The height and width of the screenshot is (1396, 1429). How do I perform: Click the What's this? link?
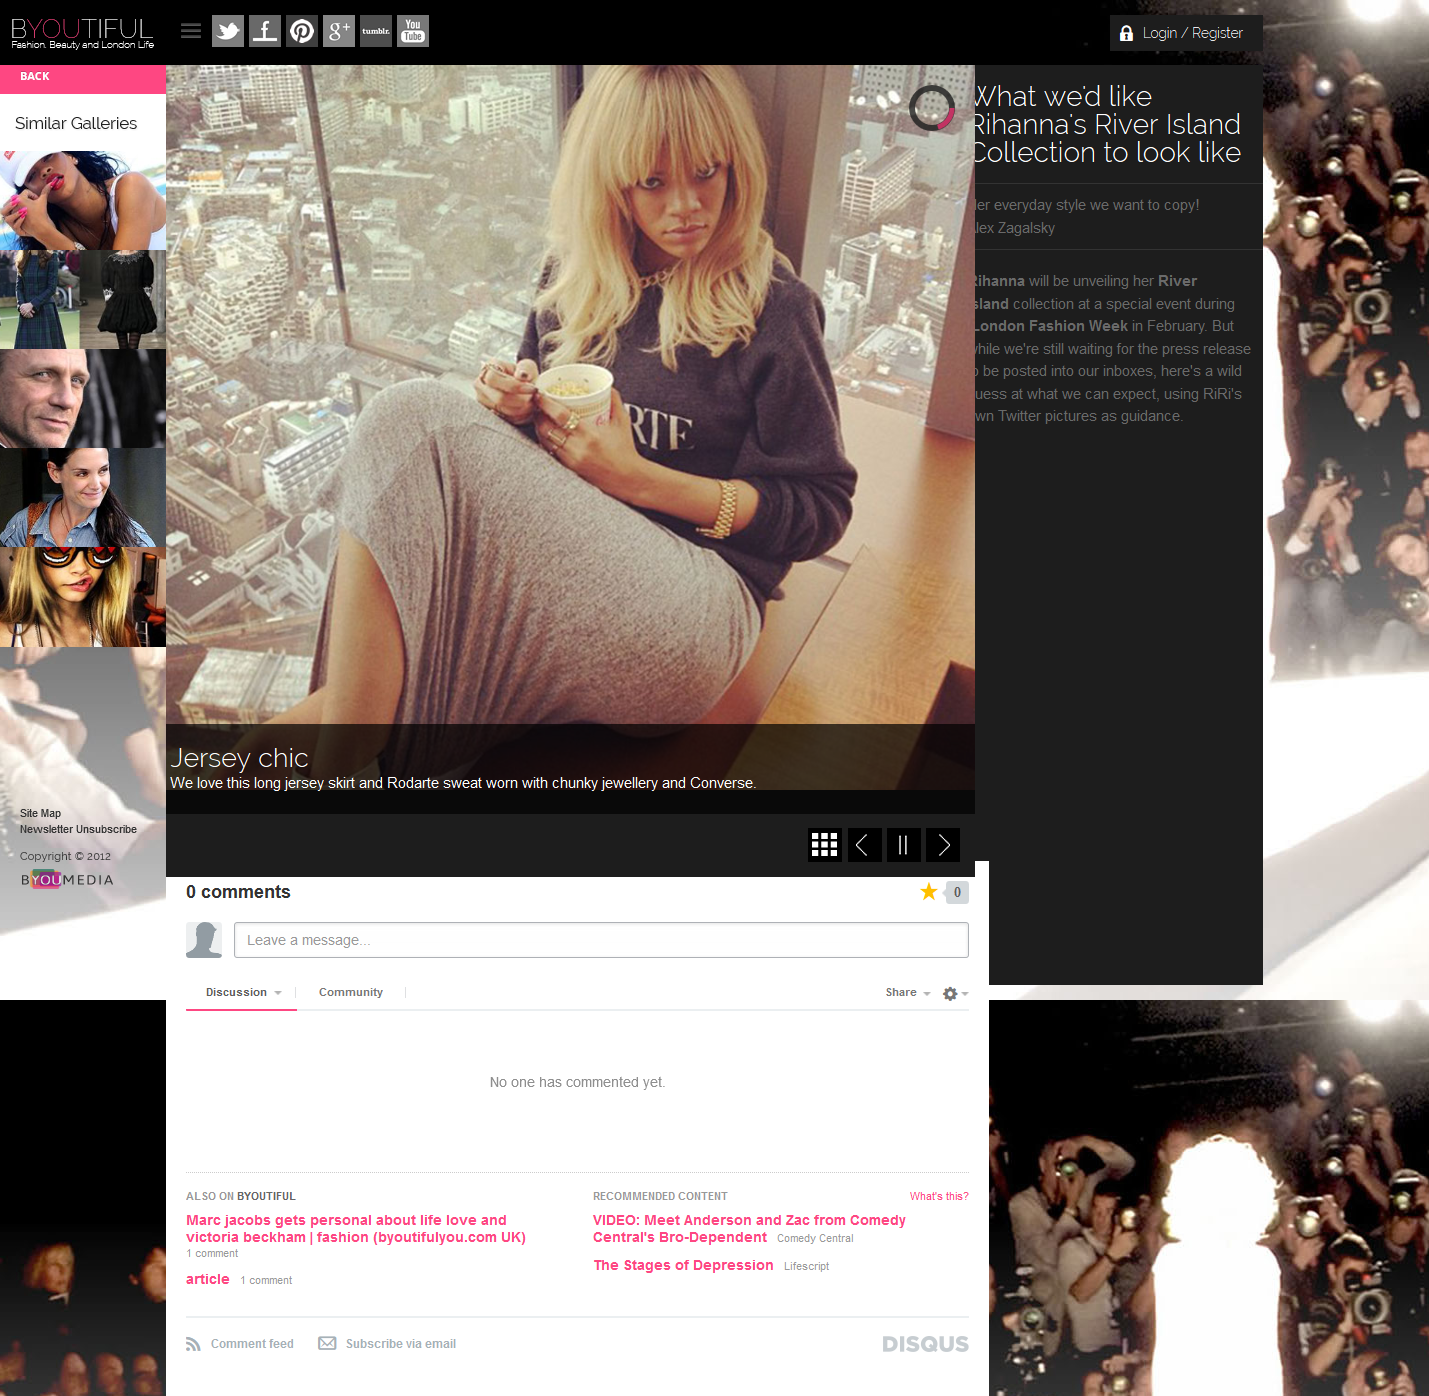939,1196
